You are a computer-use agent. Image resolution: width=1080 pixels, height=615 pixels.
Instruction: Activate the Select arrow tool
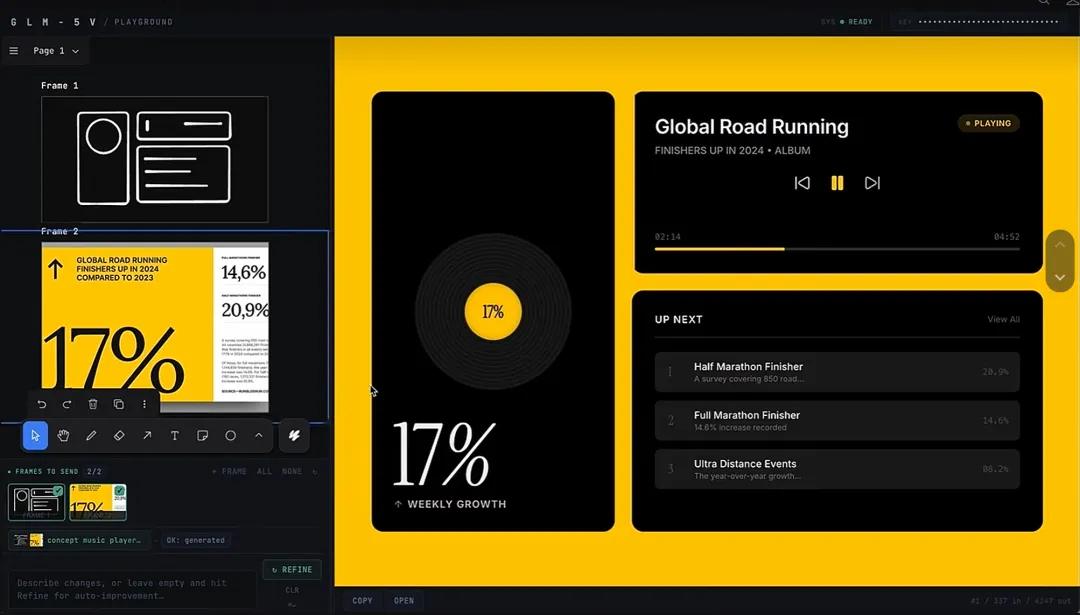35,435
